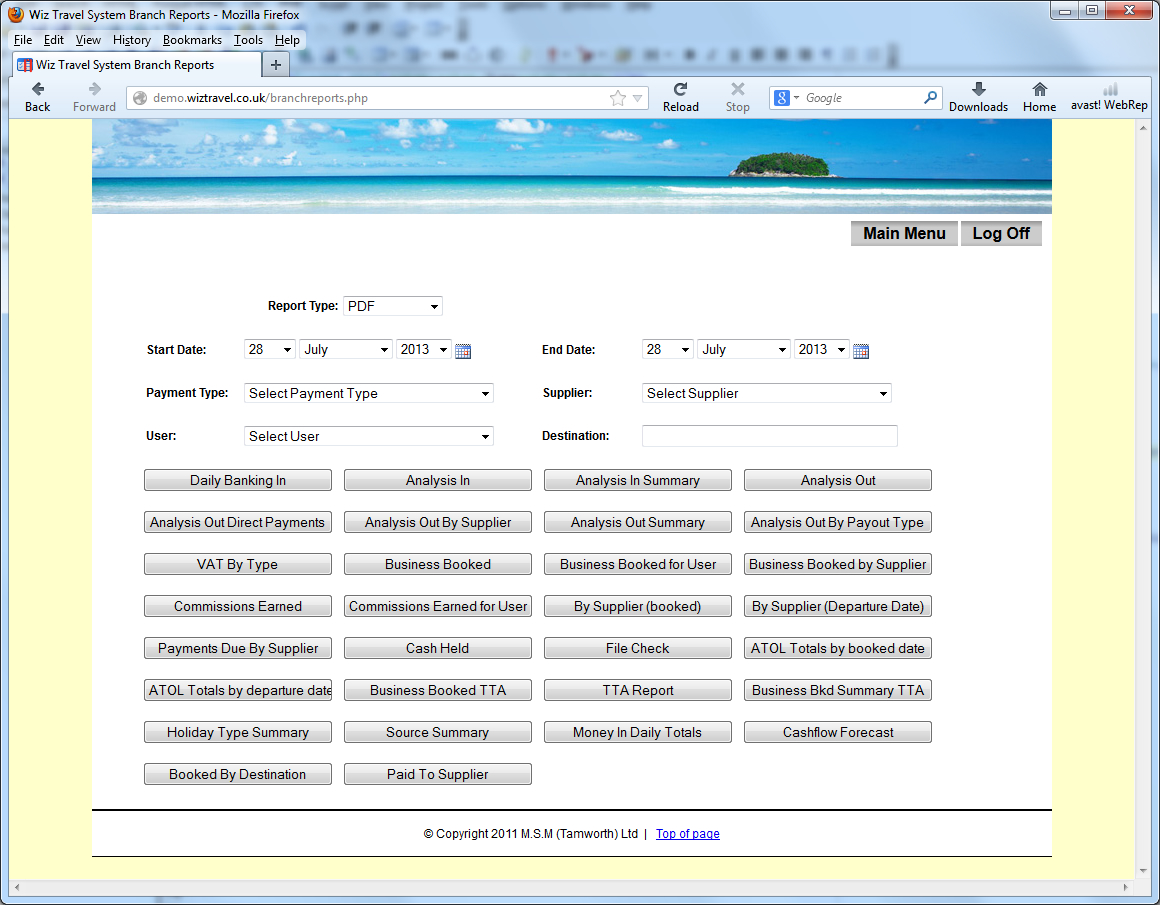Bookmark this page with the star icon
The width and height of the screenshot is (1160, 905).
click(x=618, y=98)
